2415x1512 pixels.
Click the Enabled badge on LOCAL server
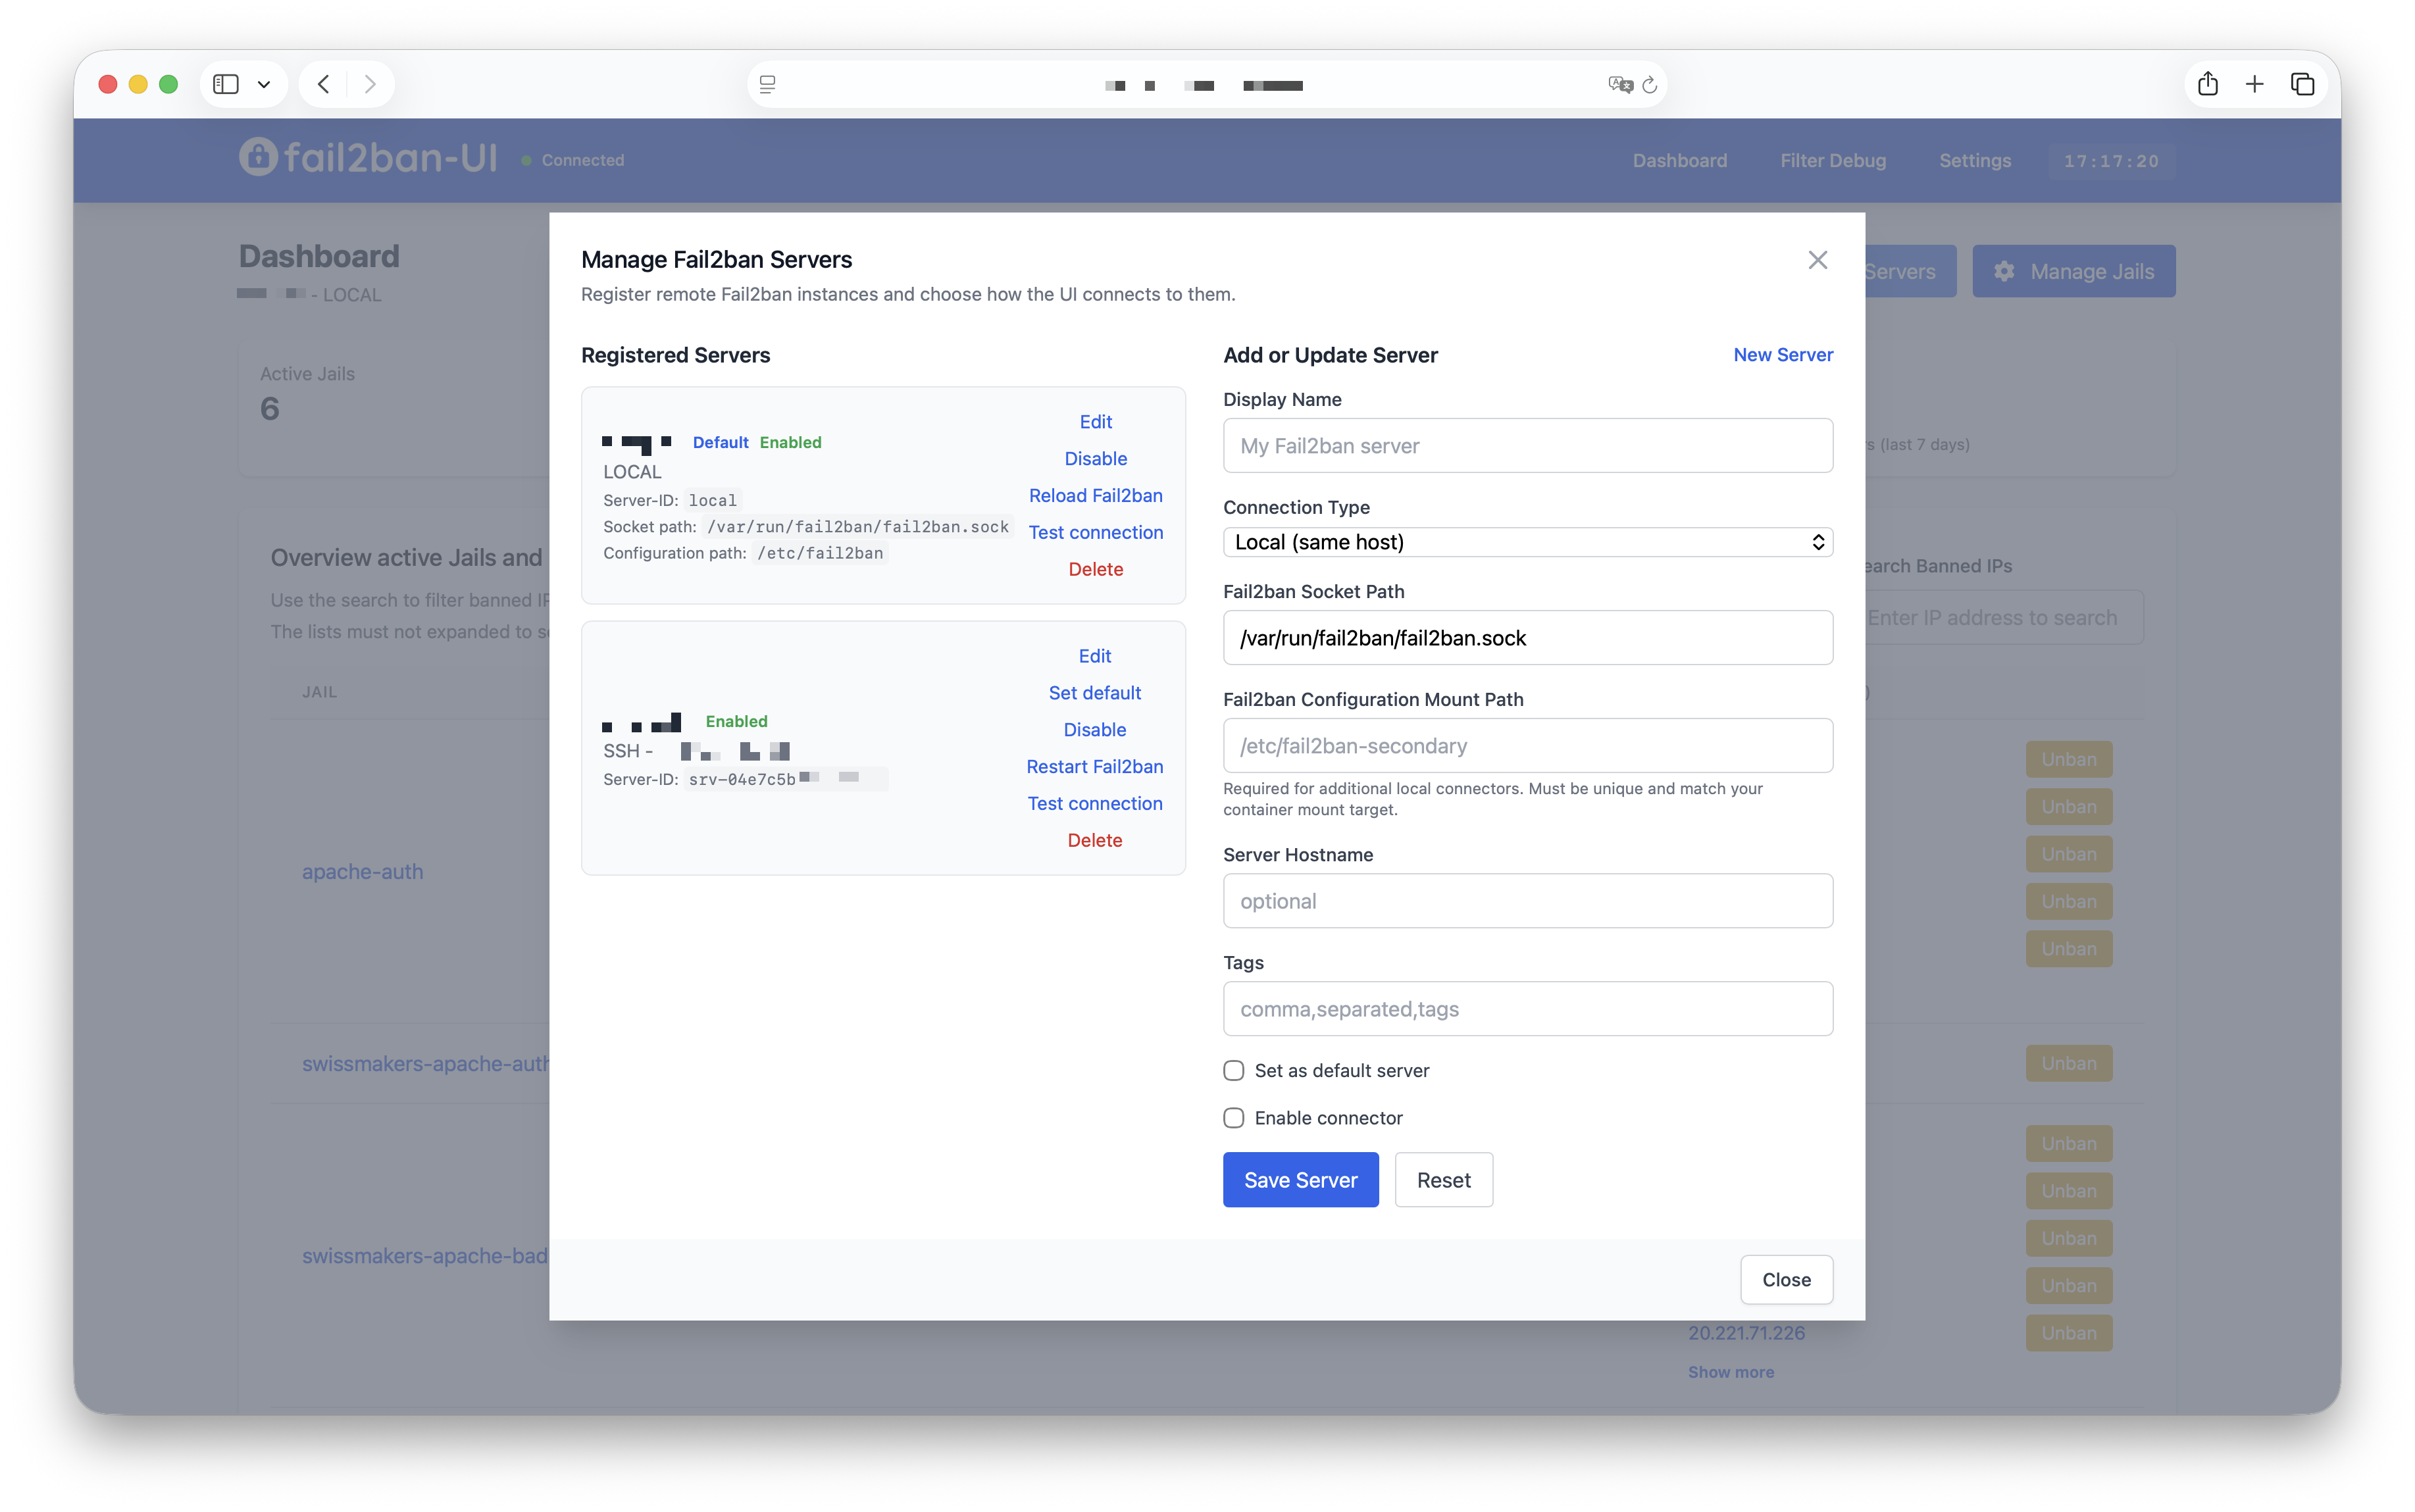pos(790,442)
